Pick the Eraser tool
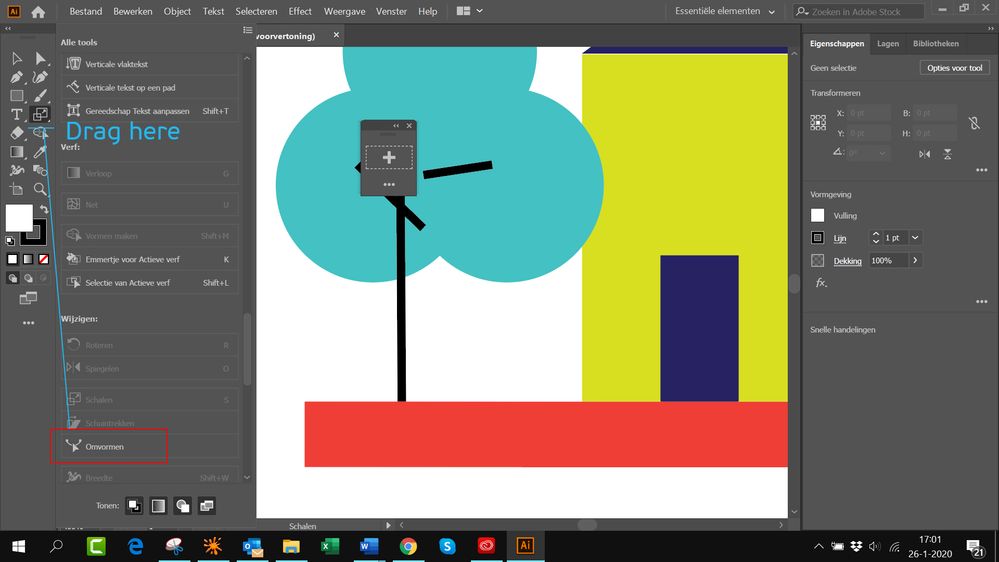 point(17,133)
